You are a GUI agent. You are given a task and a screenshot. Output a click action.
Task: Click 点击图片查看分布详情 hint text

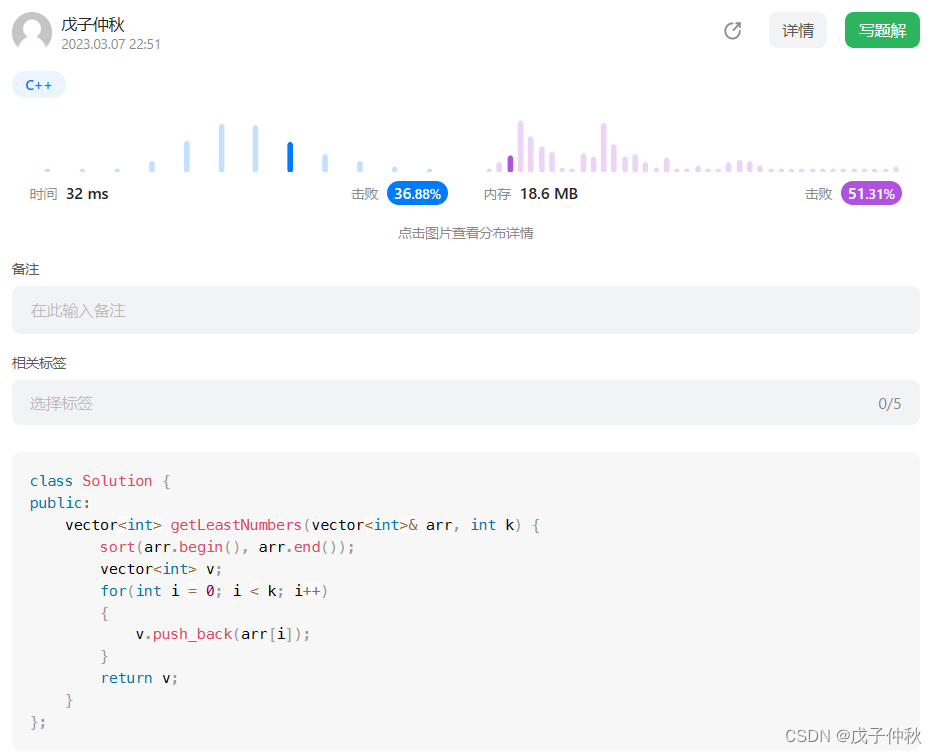pos(466,233)
